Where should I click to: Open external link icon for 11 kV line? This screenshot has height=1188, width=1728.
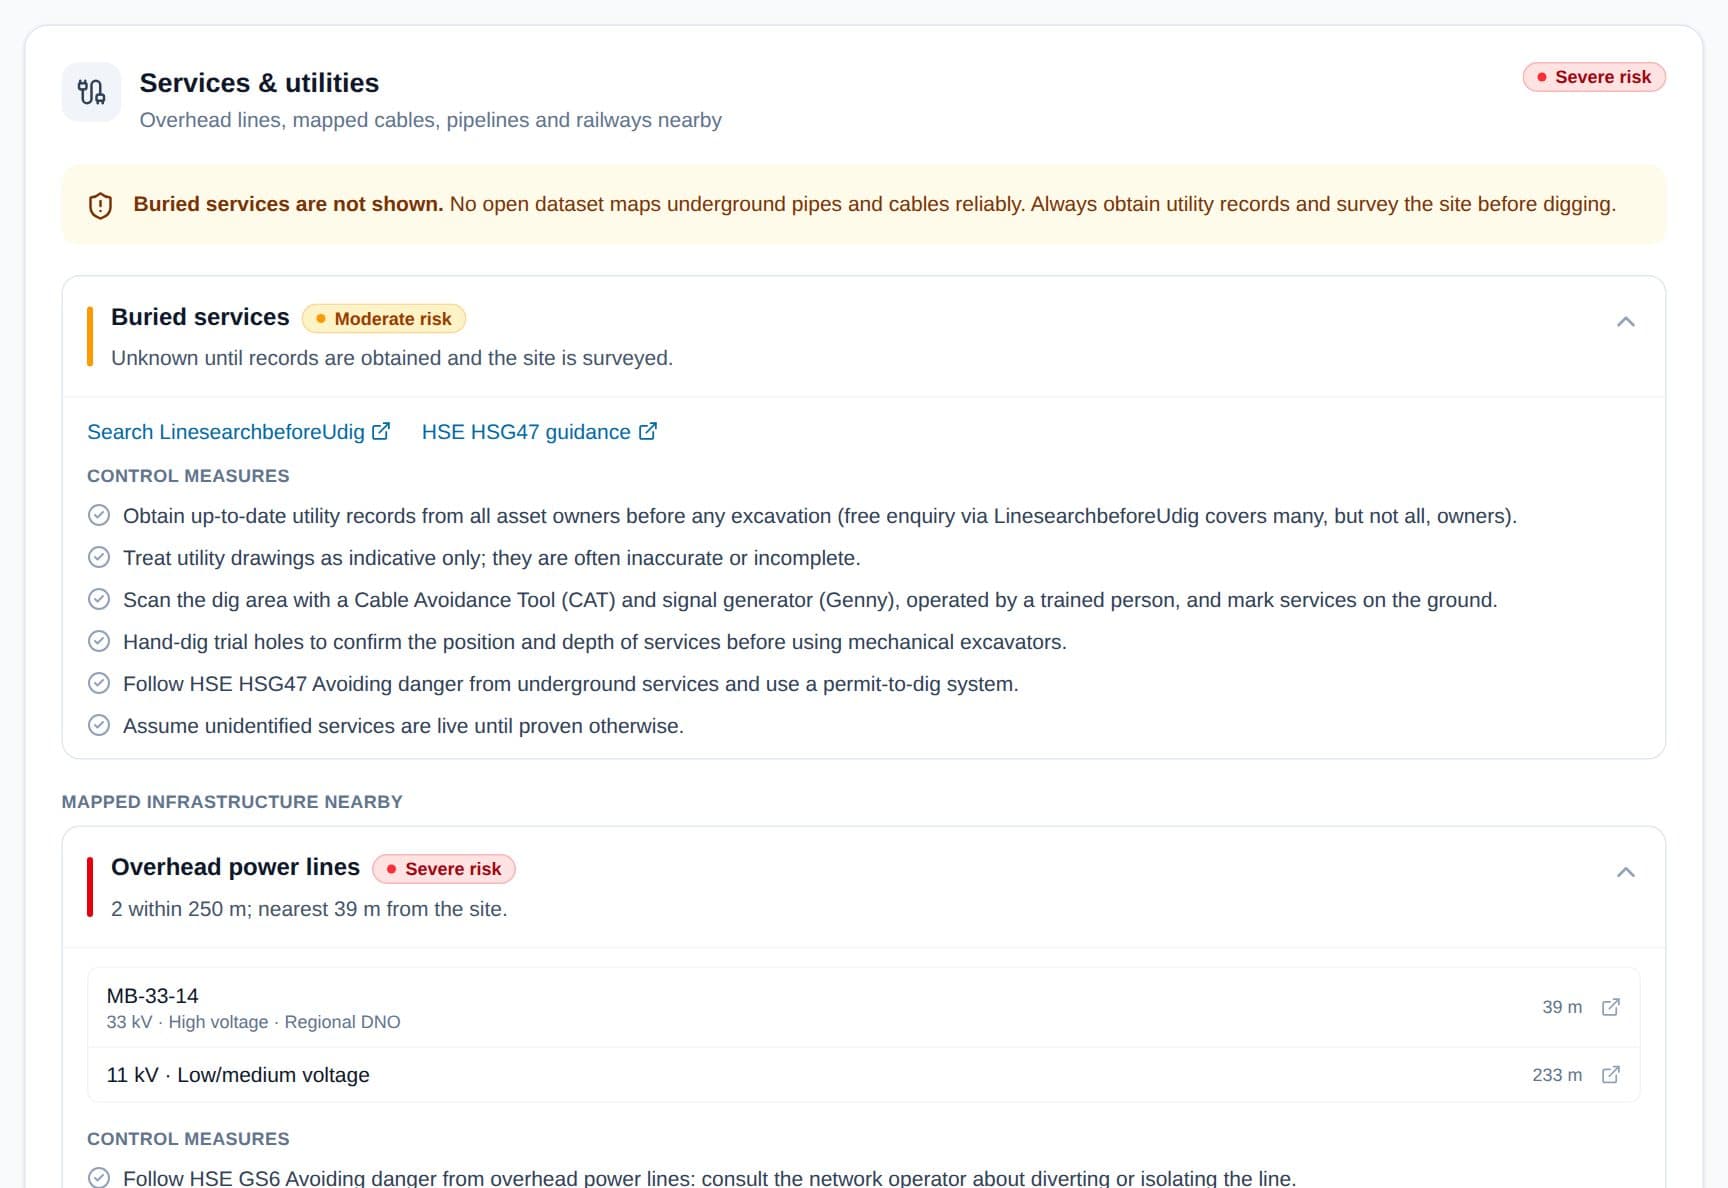click(x=1610, y=1075)
